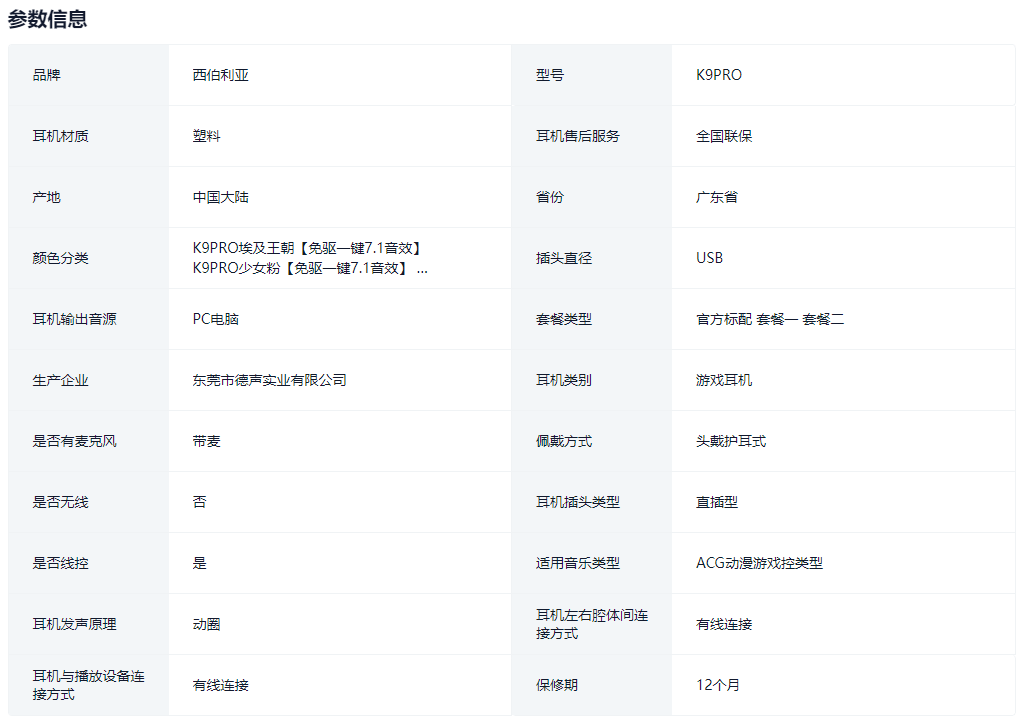Click the origin value 中国大陆

click(220, 197)
